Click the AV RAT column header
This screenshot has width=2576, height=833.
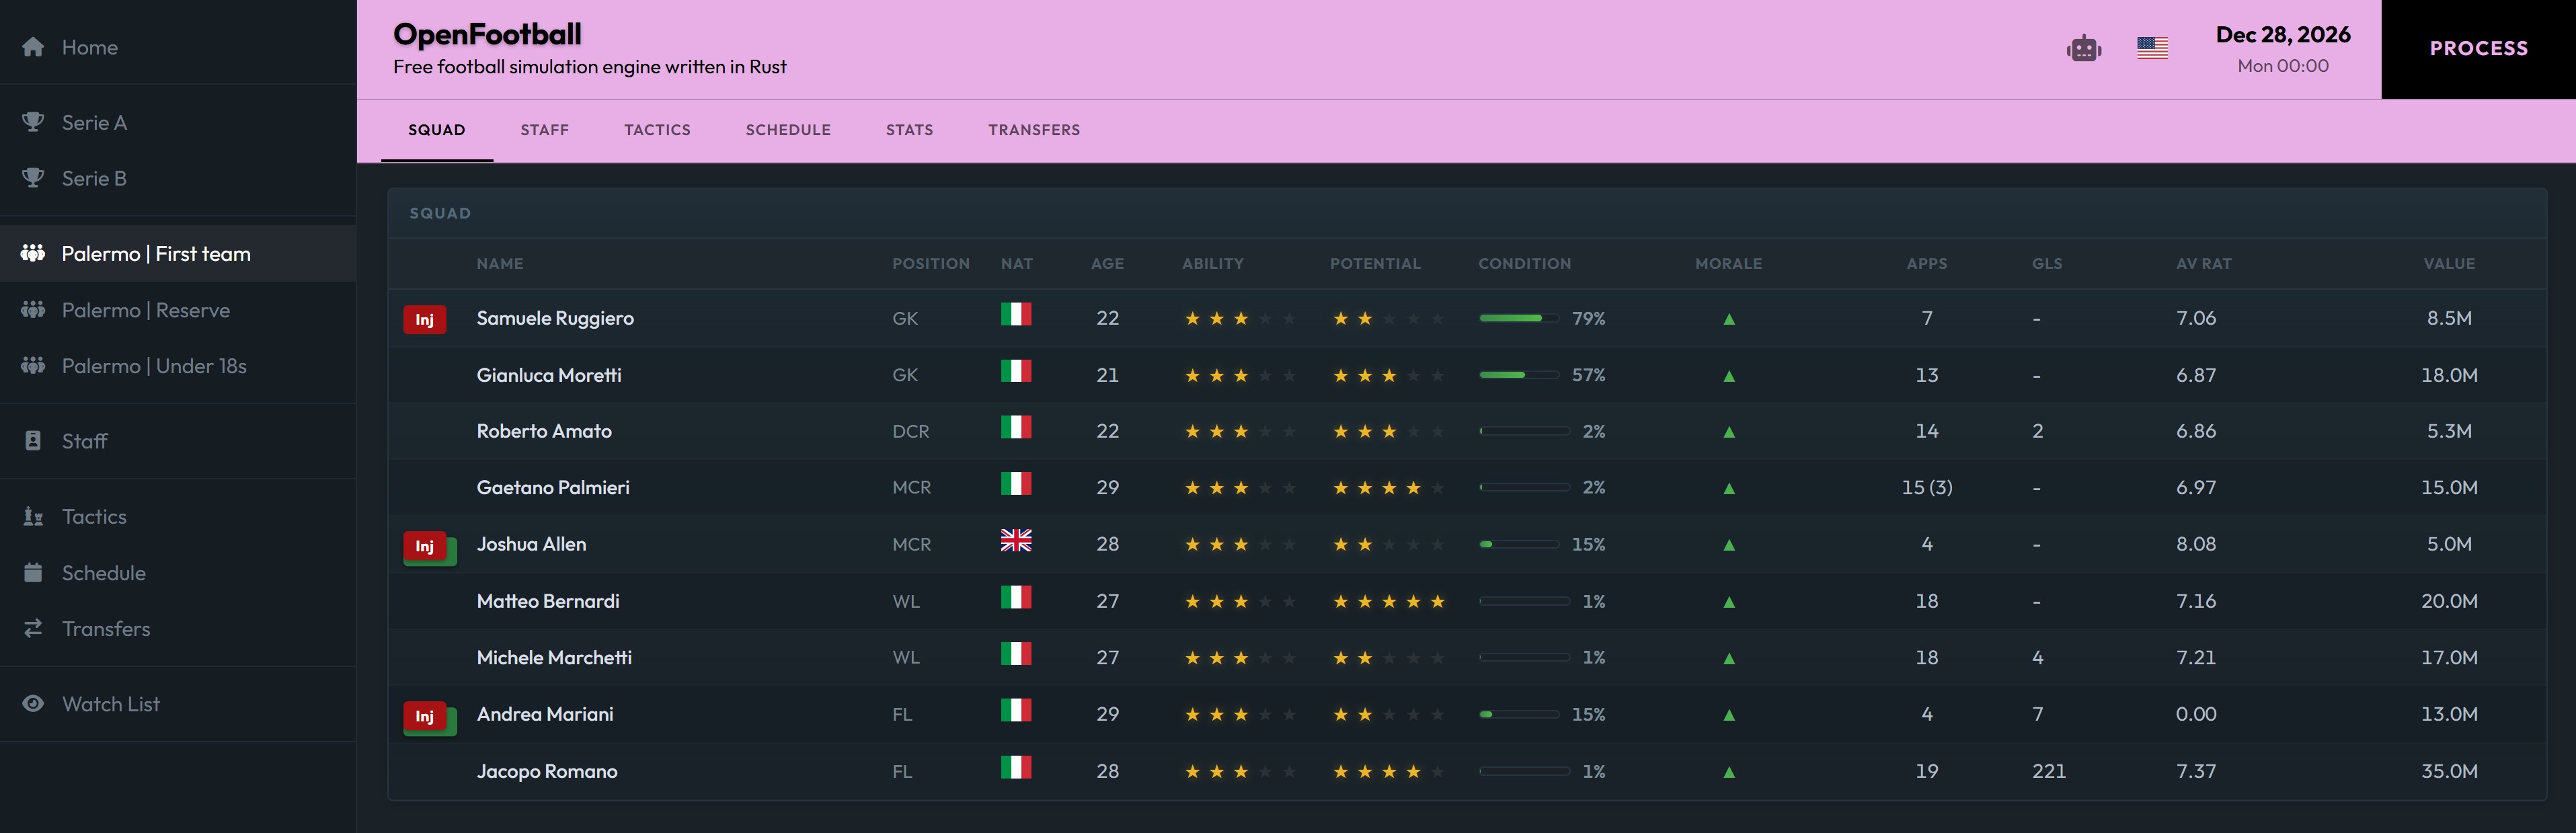(x=2203, y=264)
